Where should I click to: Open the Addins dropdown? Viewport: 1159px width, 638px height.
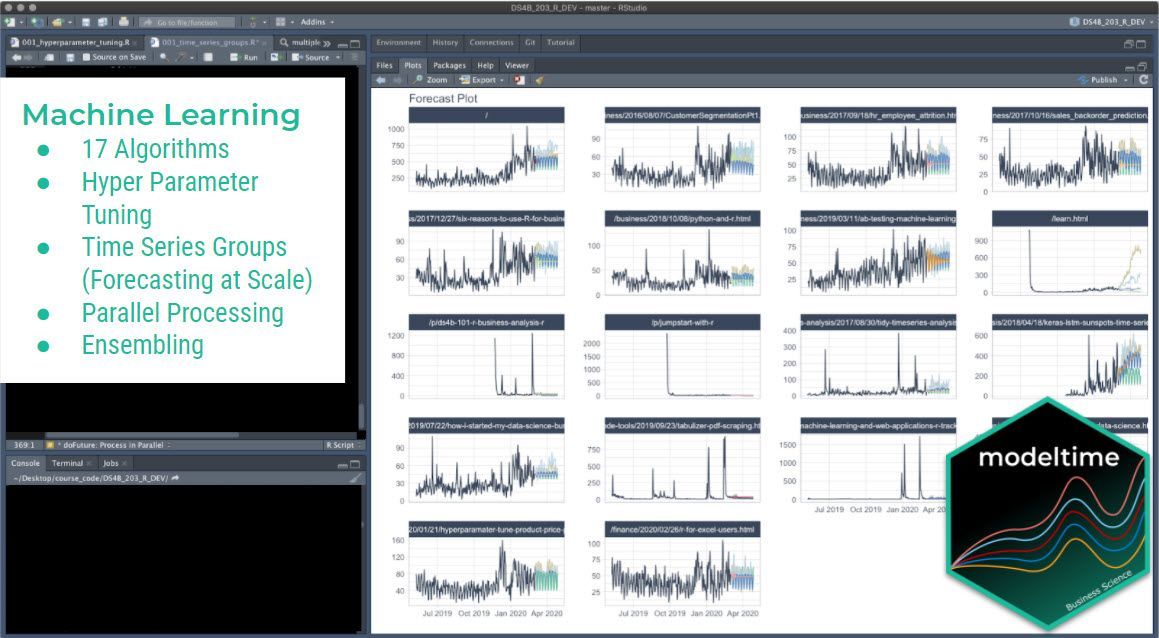coord(316,22)
